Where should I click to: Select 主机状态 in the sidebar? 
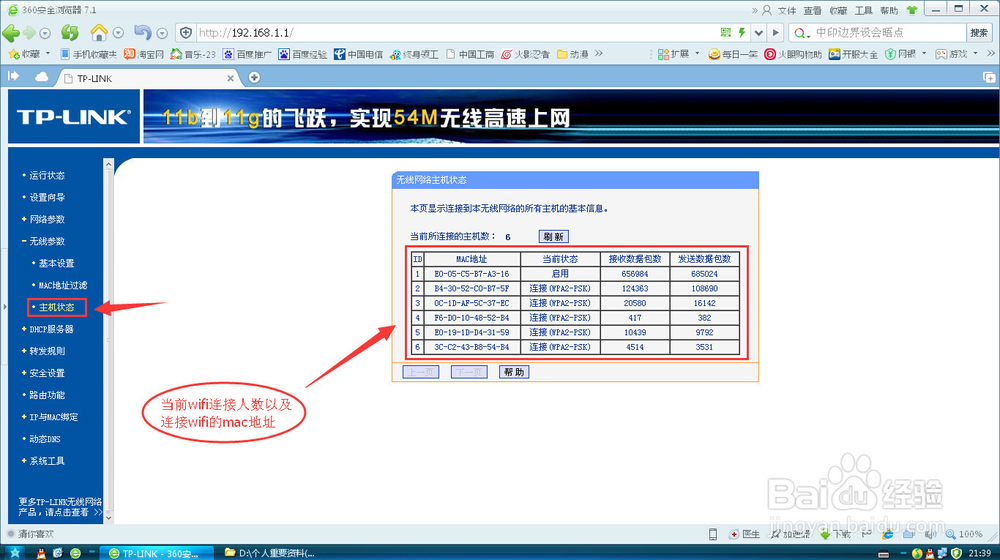click(x=56, y=307)
